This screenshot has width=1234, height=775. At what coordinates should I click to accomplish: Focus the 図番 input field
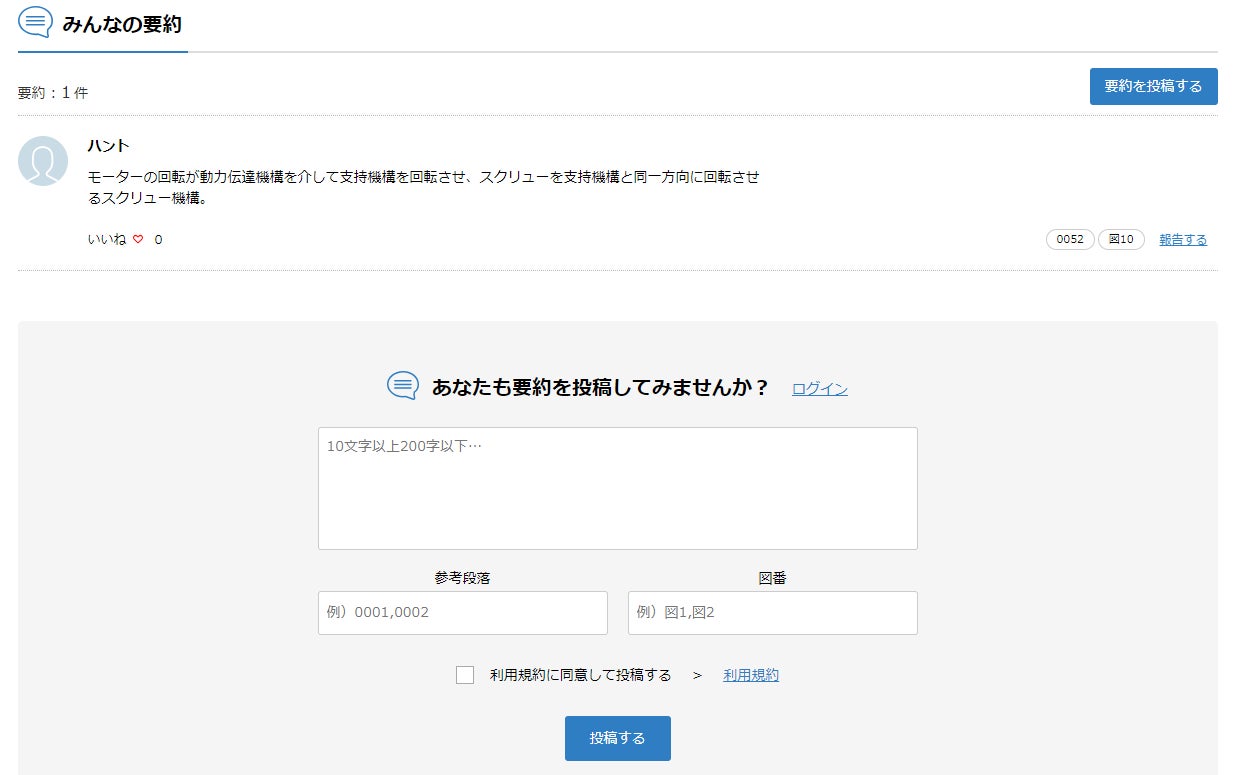click(x=772, y=613)
